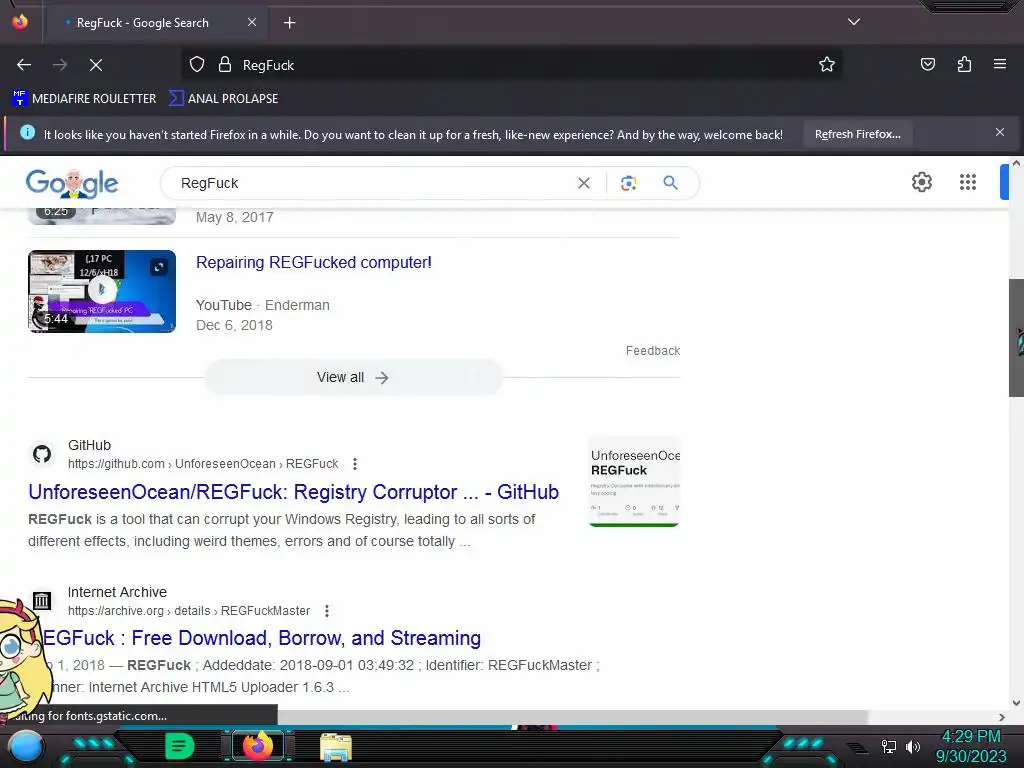Click the scroll right arrow at bottom
The width and height of the screenshot is (1024, 768).
pos(1002,717)
